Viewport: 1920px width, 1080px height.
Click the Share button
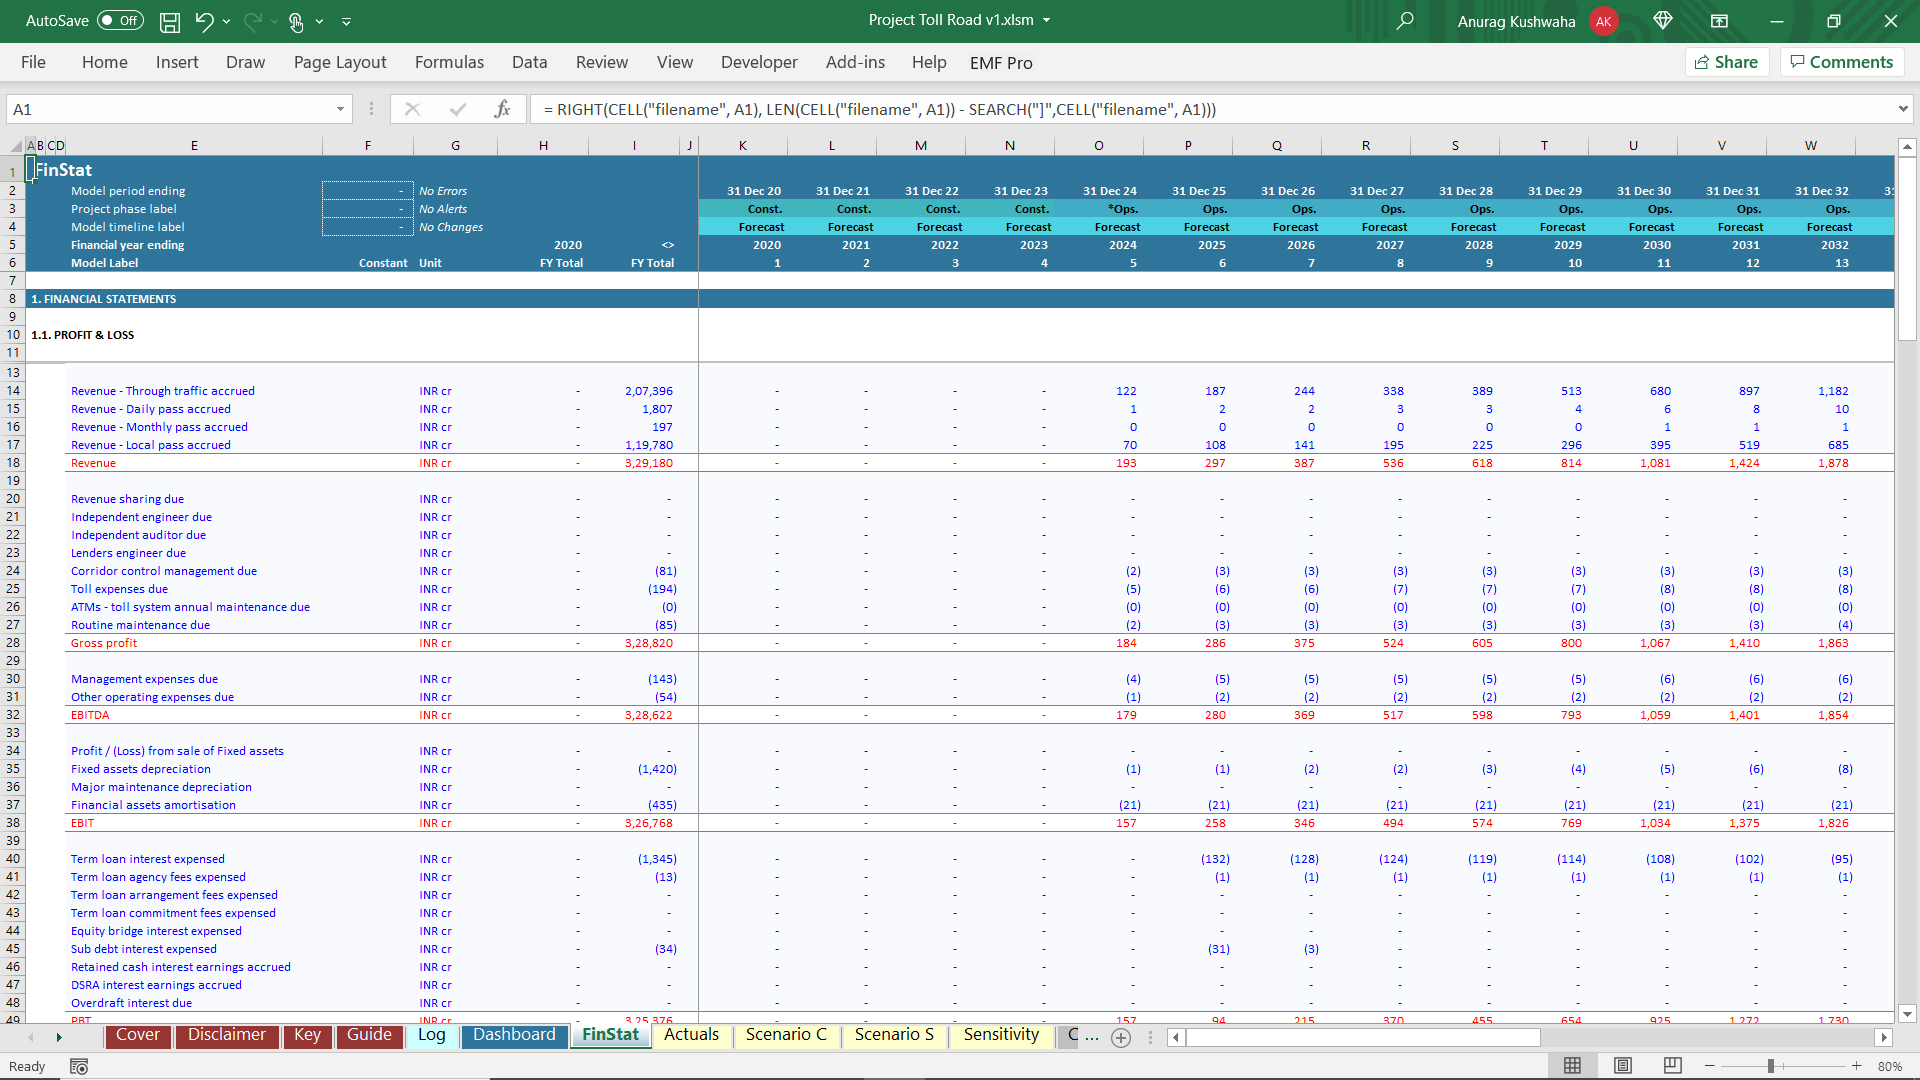(1727, 62)
